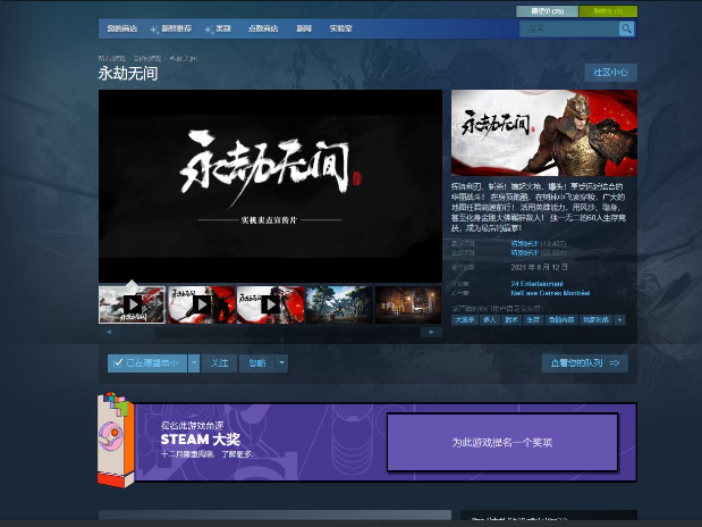This screenshot has height=527, width=702.
Task: Open the 您的商店 menu
Action: tap(122, 29)
